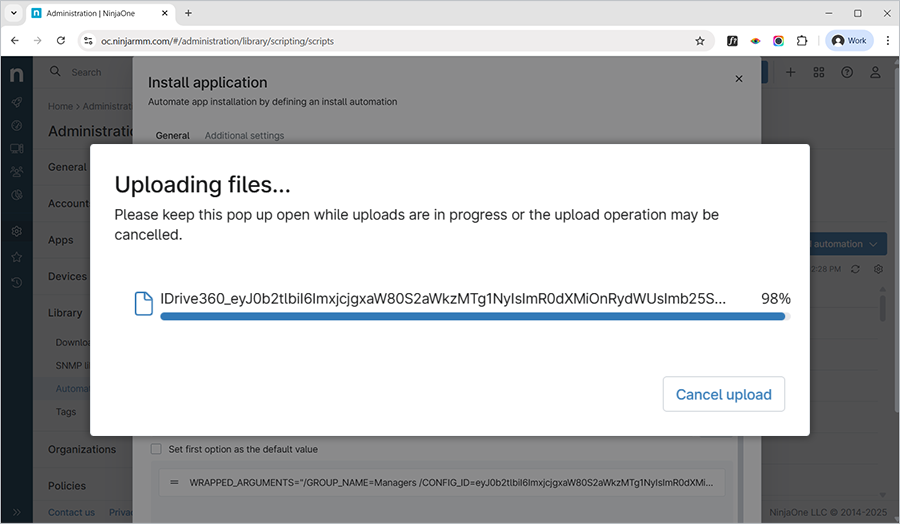Open the Contact us link
The width and height of the screenshot is (900, 524).
point(71,512)
